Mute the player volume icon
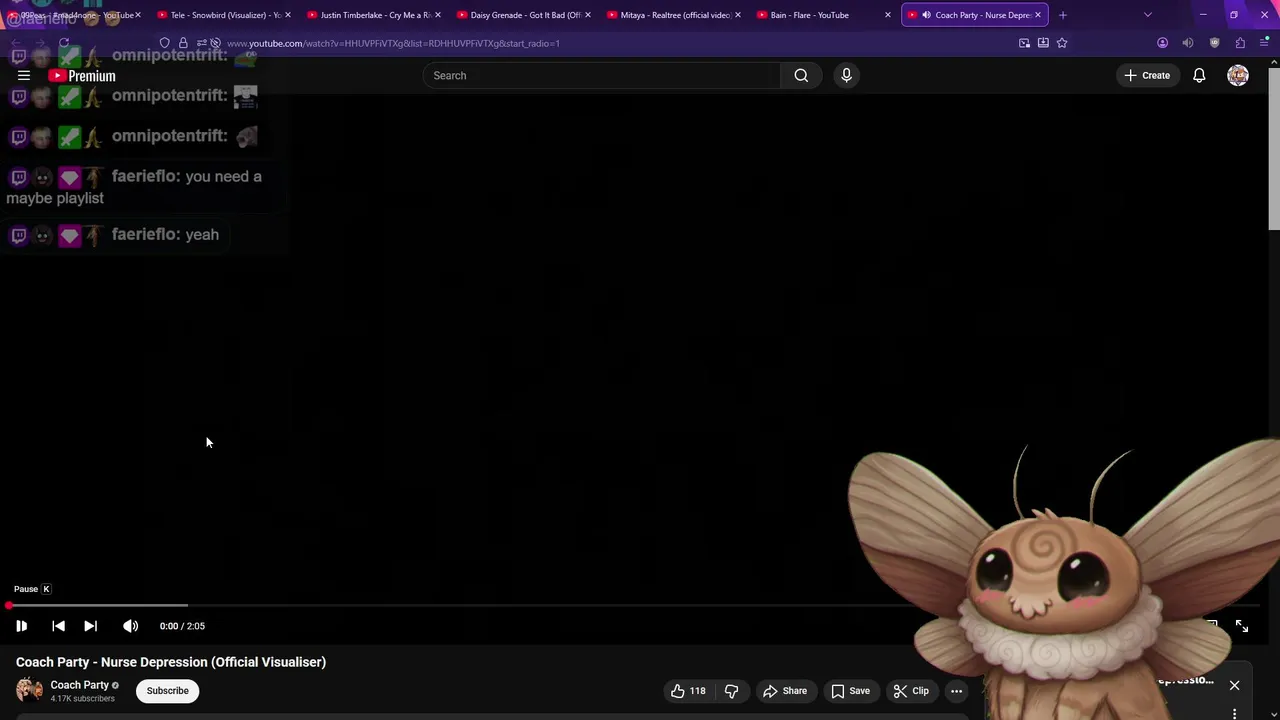 click(x=130, y=626)
